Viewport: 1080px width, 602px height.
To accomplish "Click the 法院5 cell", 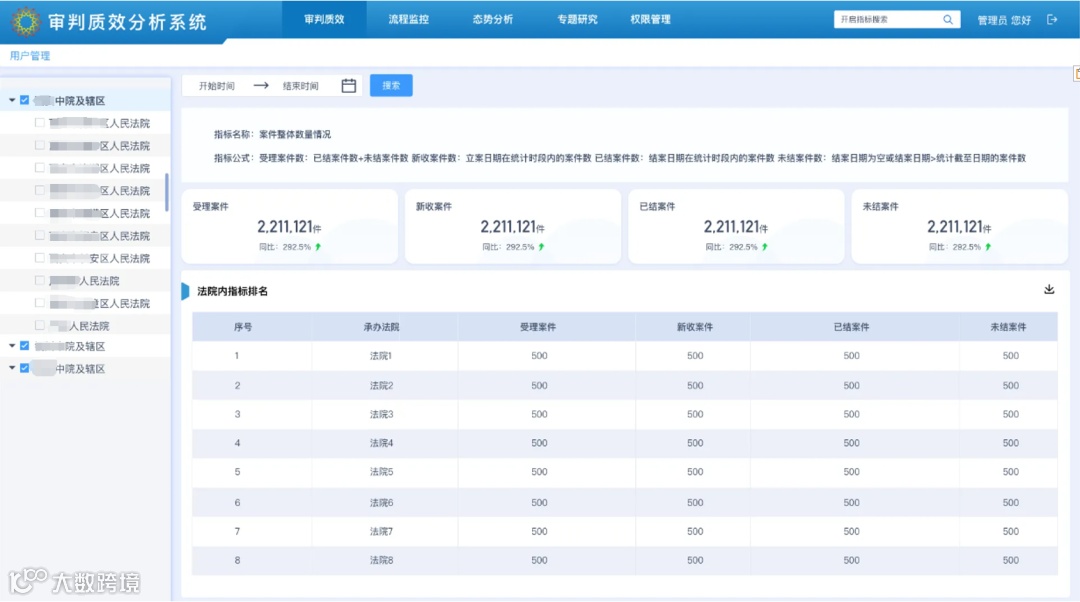I will coord(381,472).
